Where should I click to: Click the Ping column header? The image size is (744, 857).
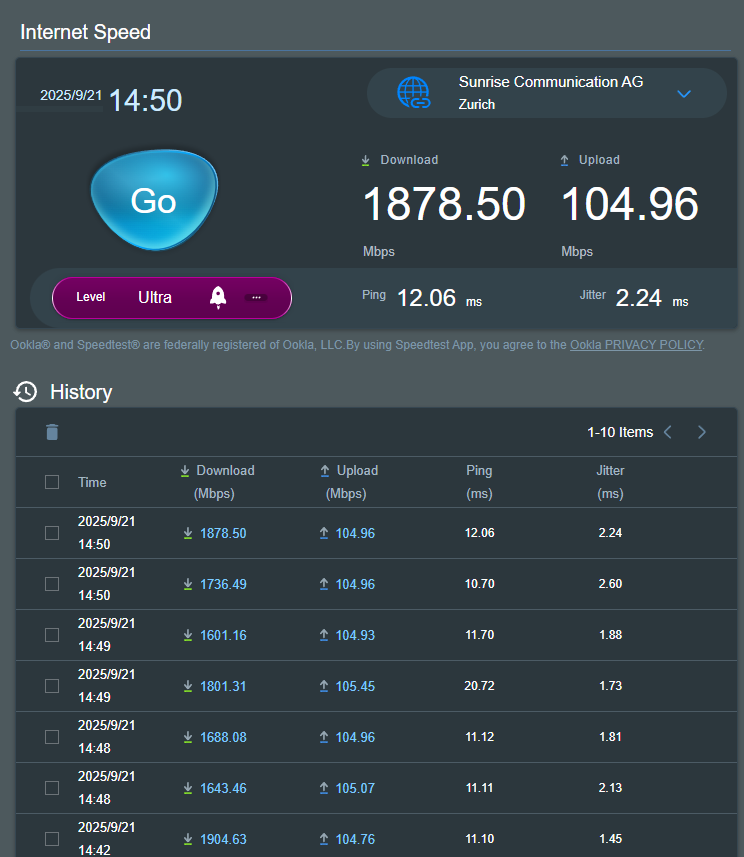click(x=479, y=481)
